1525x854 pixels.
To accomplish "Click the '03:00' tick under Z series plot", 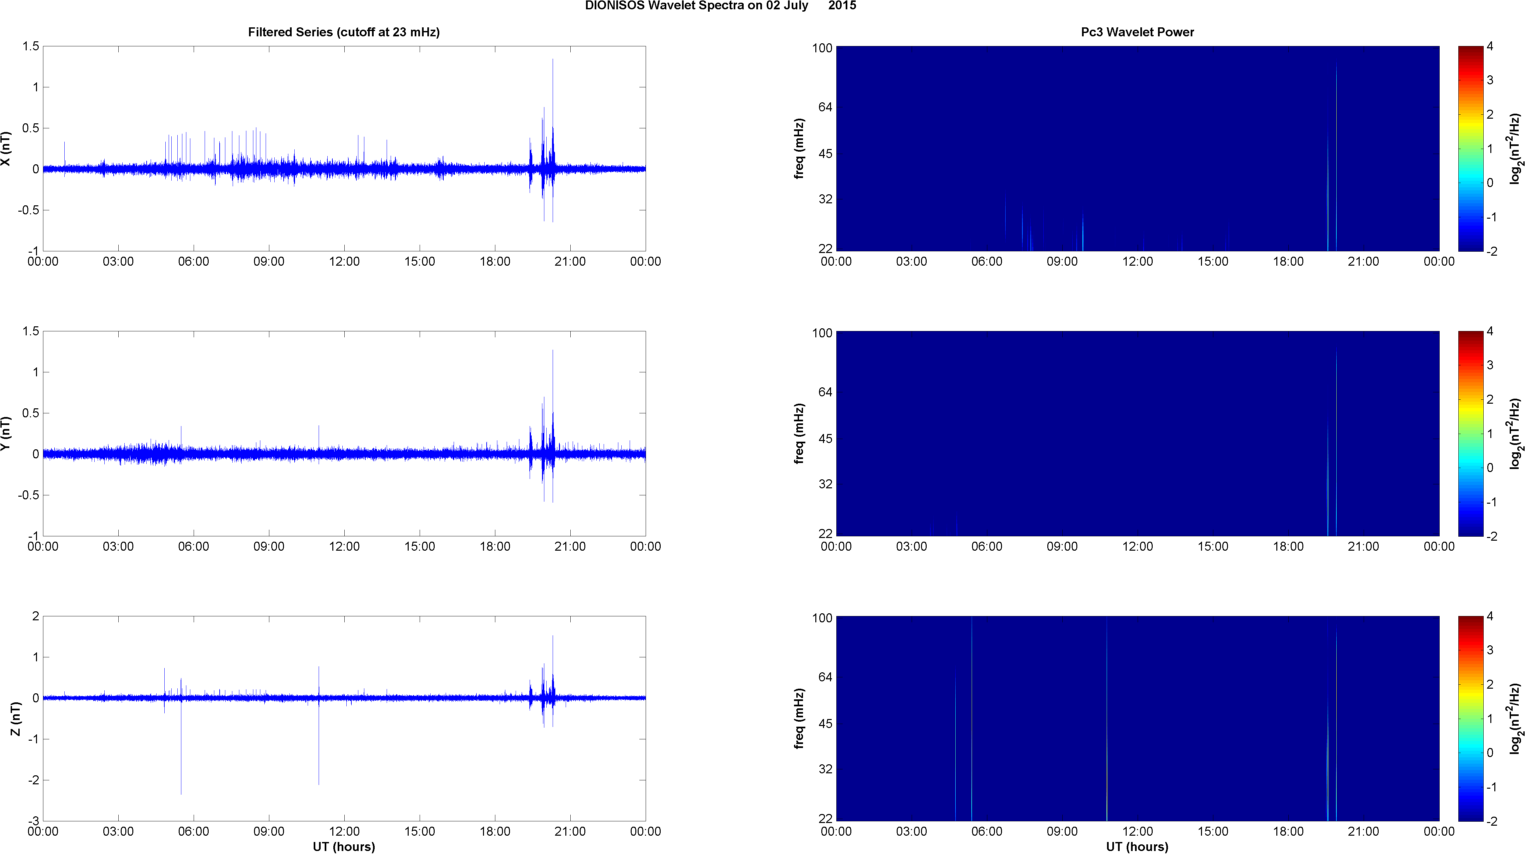I will 118,832.
